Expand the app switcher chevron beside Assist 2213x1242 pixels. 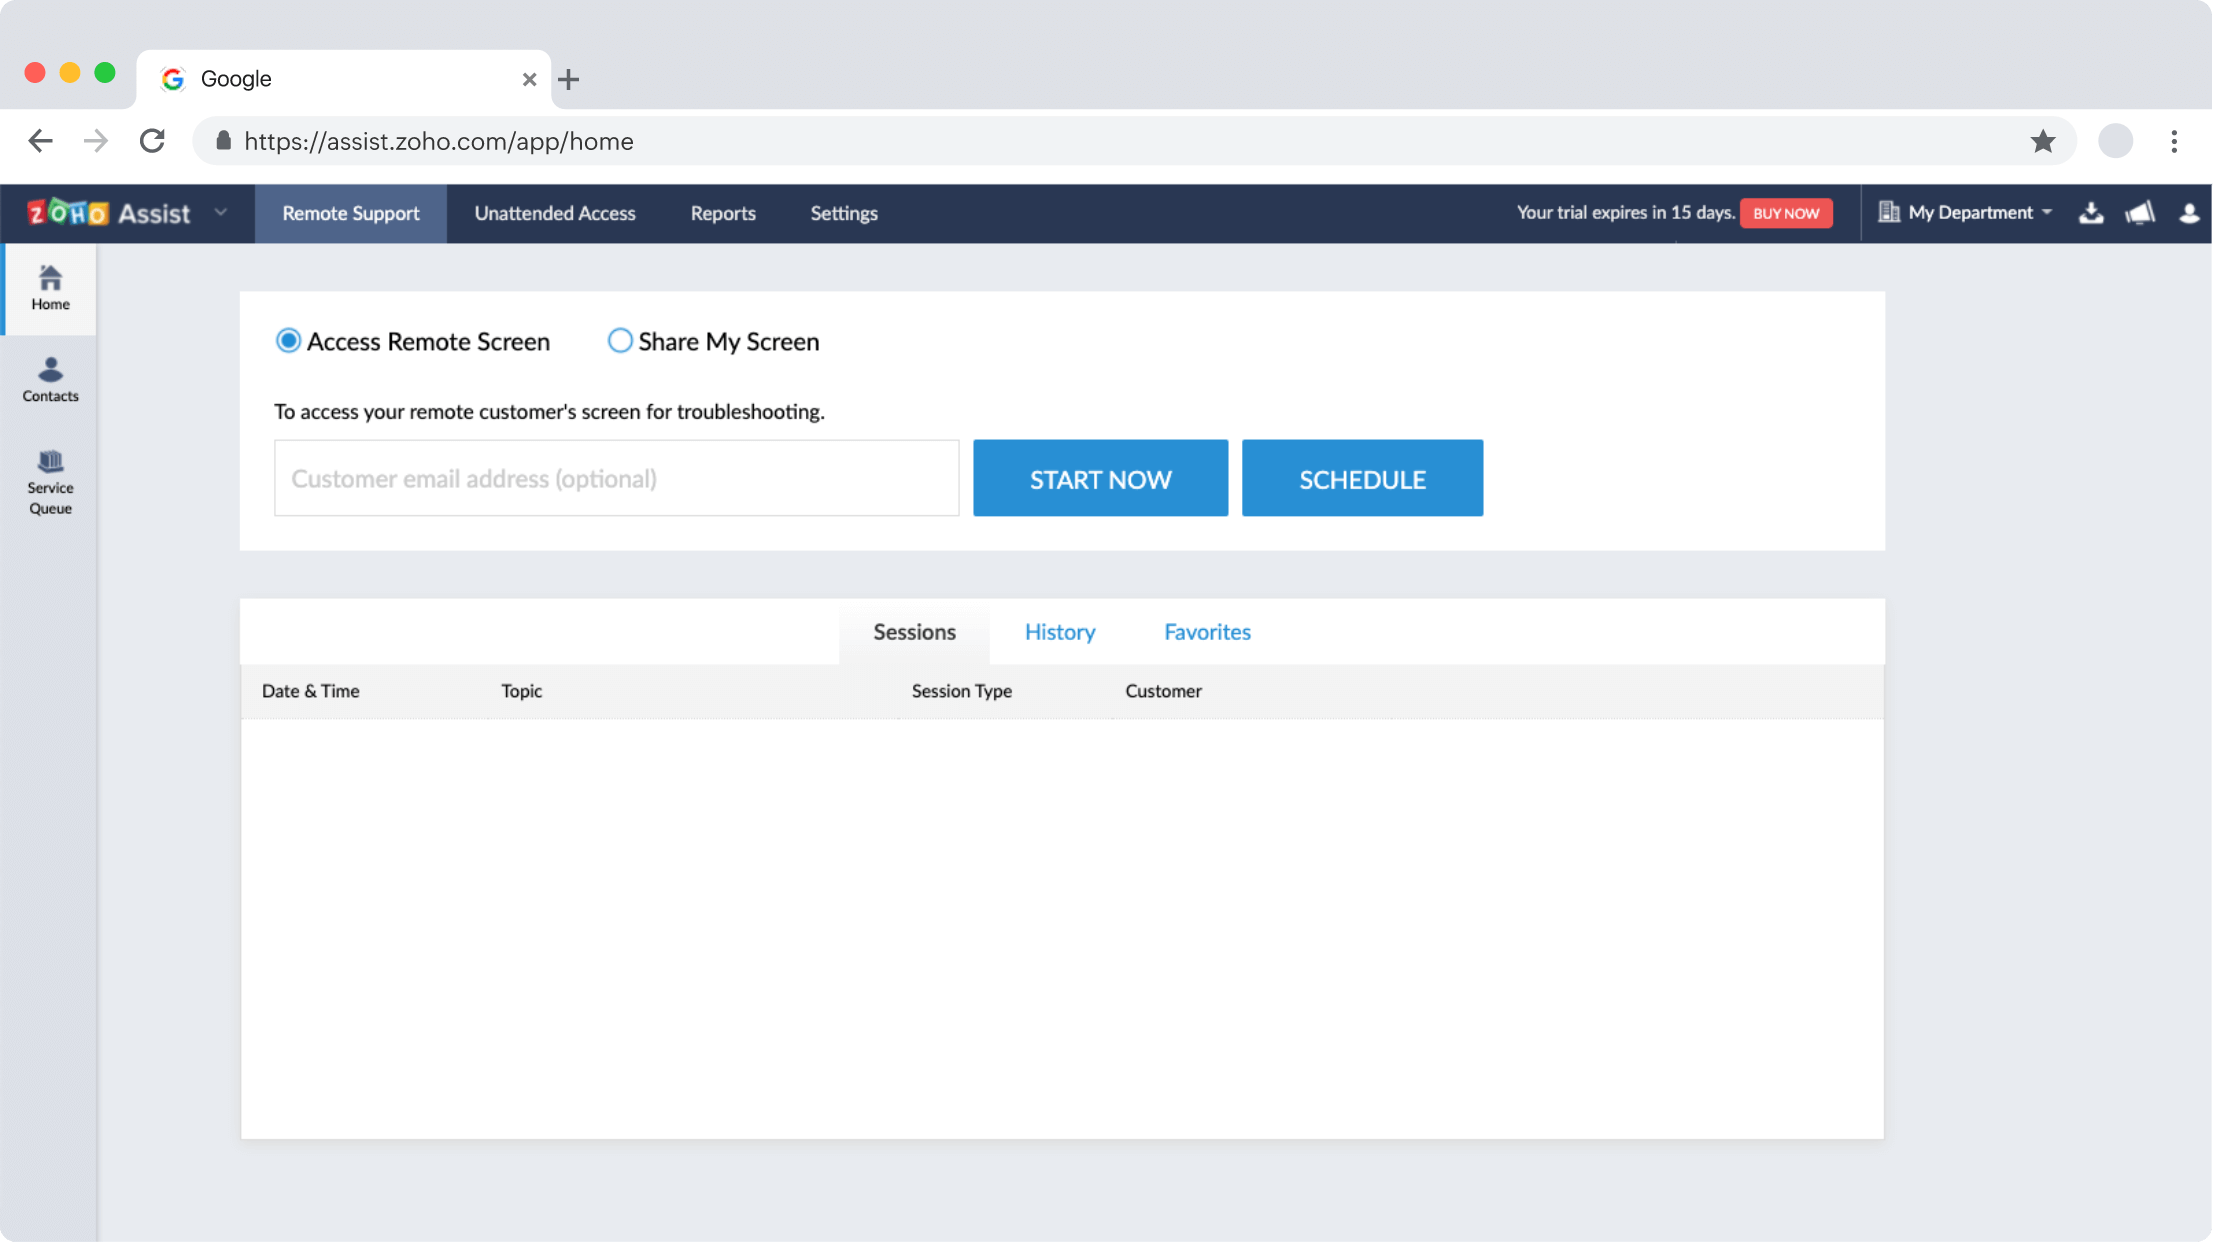(x=221, y=212)
